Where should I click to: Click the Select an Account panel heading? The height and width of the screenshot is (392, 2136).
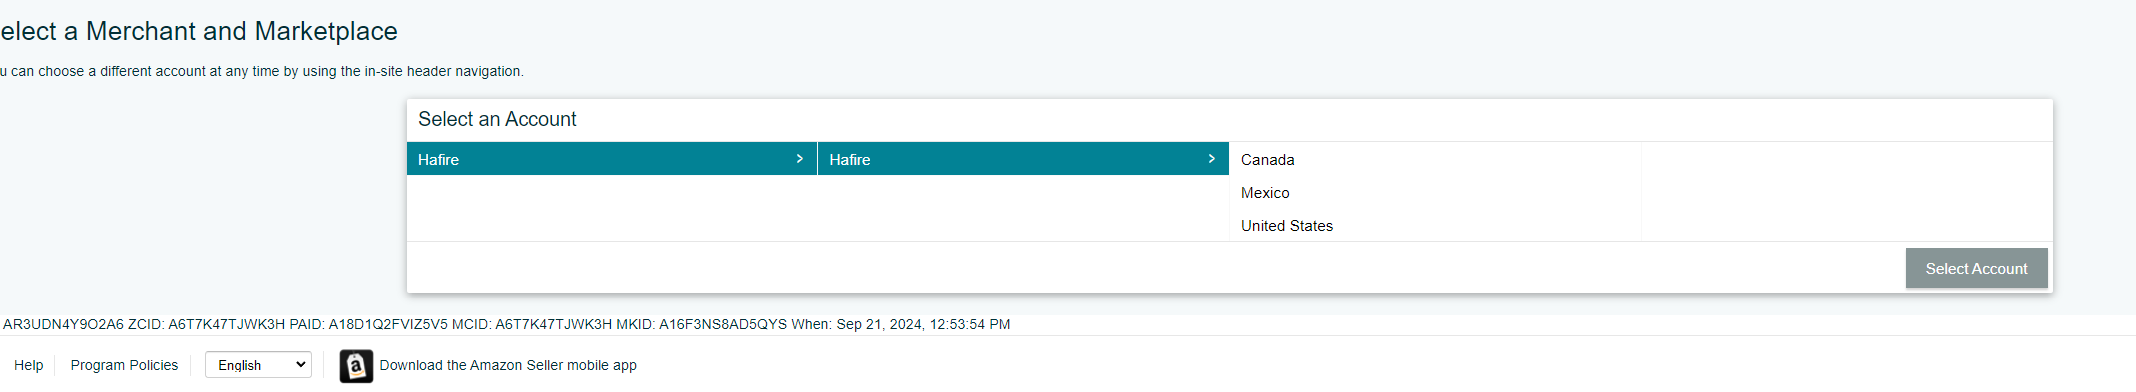[x=497, y=119]
